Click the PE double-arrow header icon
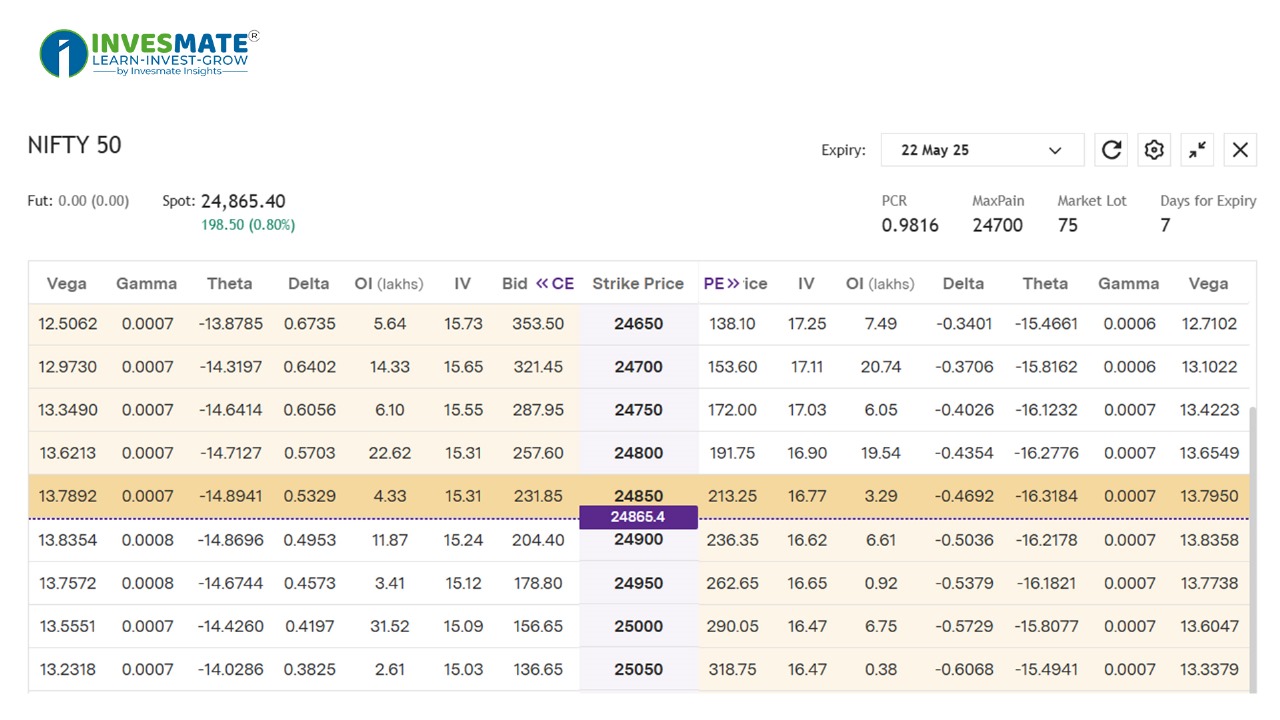Viewport: 1280px width, 720px height. [734, 283]
